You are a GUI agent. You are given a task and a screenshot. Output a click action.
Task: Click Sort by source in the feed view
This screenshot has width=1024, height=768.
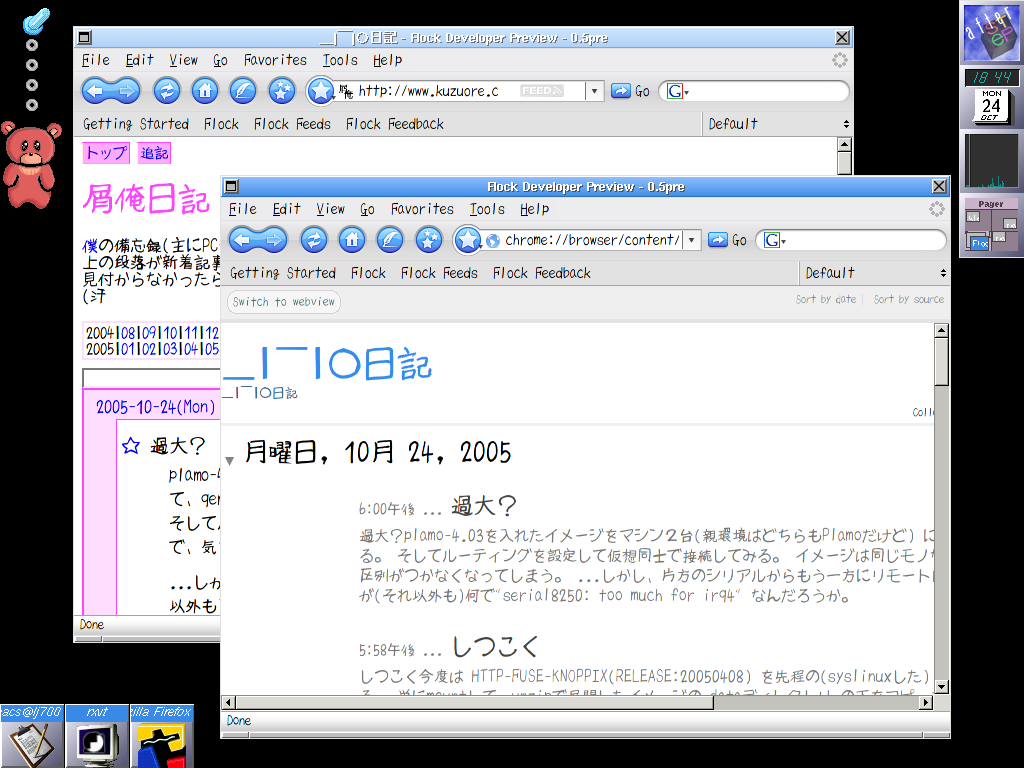point(908,299)
